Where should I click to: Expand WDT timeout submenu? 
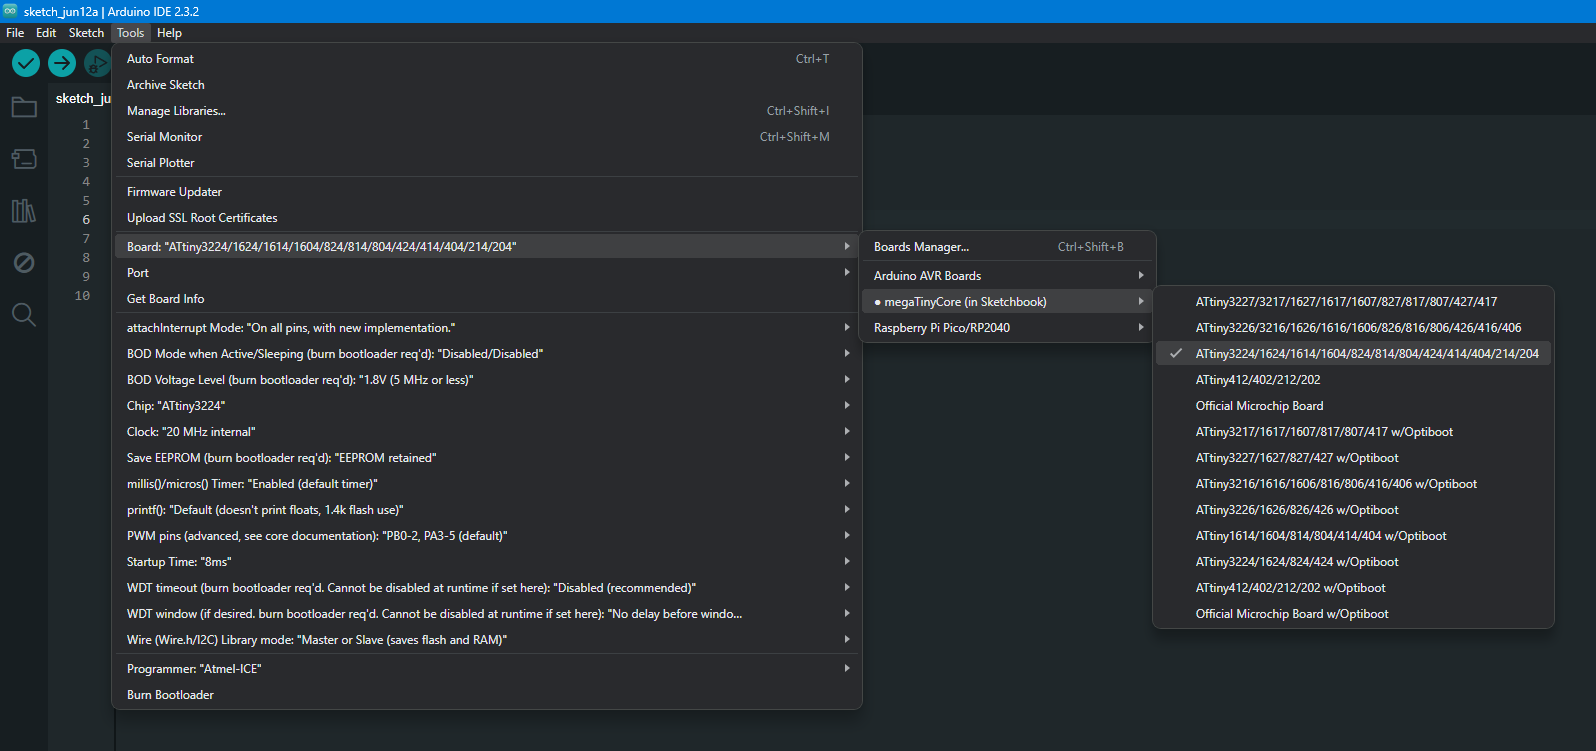487,588
